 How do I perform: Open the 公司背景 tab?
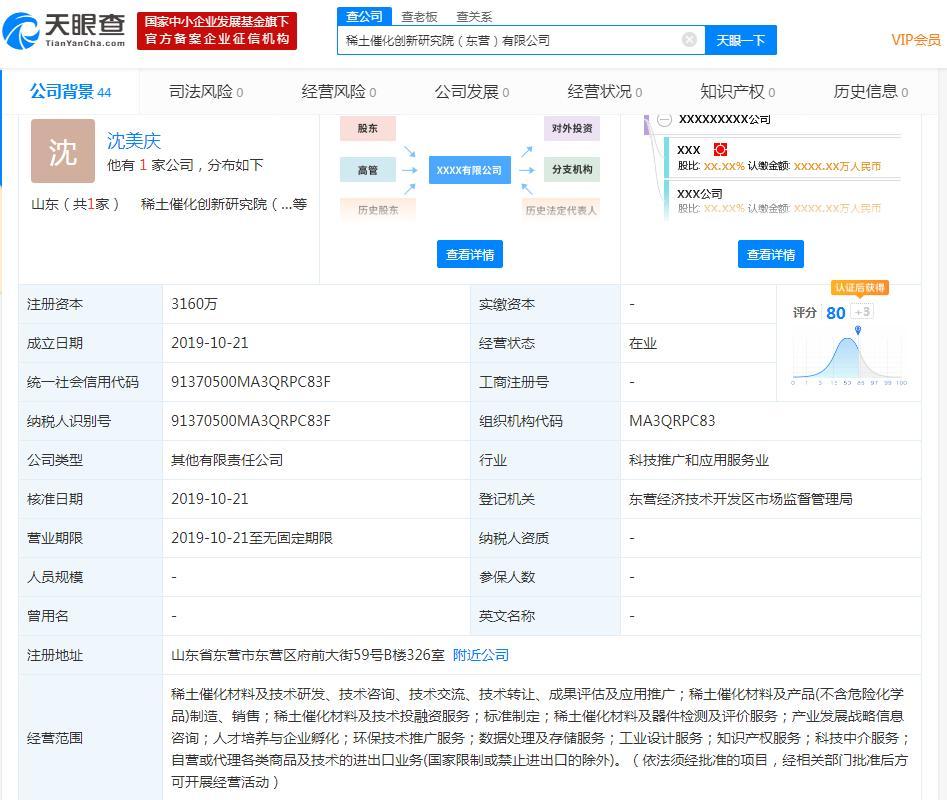click(x=71, y=92)
